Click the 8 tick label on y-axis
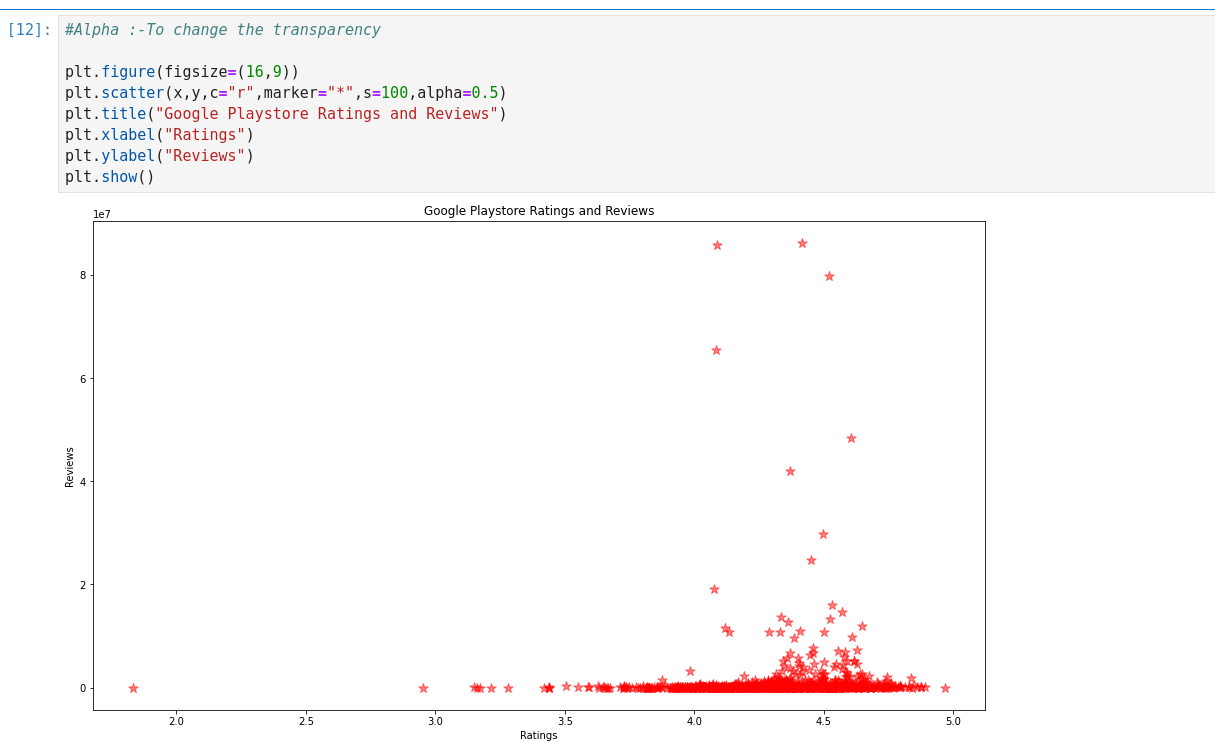Viewport: 1215px width, 742px height. pyautogui.click(x=84, y=275)
